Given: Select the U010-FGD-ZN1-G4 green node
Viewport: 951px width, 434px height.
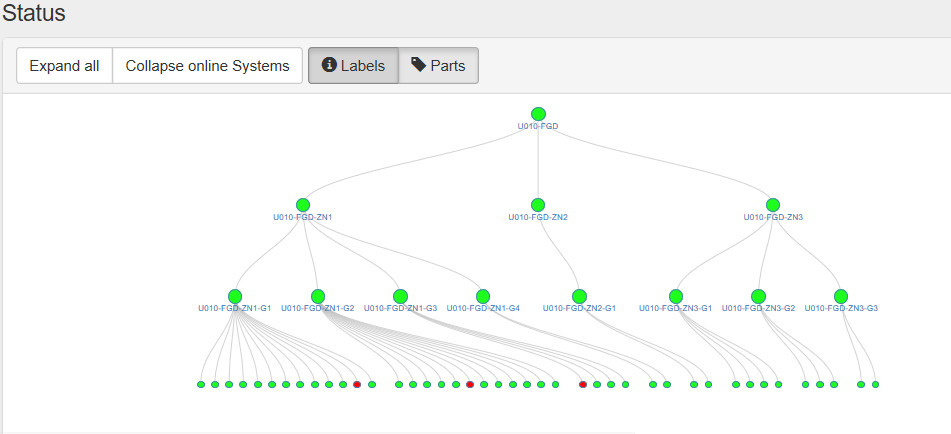Looking at the screenshot, I should [x=483, y=296].
